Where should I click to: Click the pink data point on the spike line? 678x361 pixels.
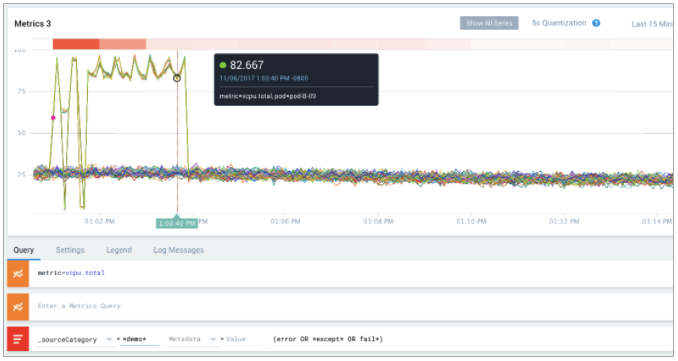(53, 118)
